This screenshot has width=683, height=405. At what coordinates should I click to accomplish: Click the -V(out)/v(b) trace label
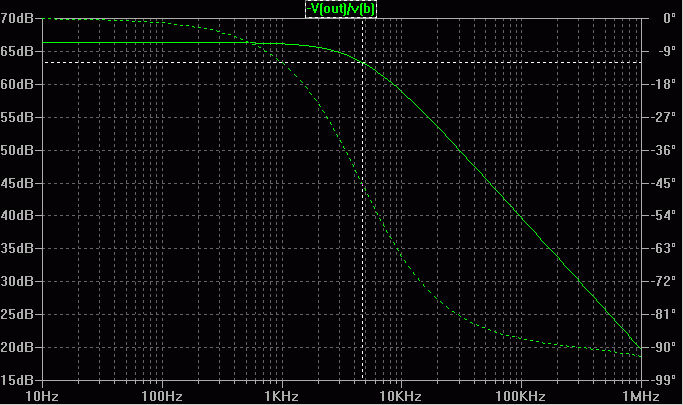pos(341,9)
